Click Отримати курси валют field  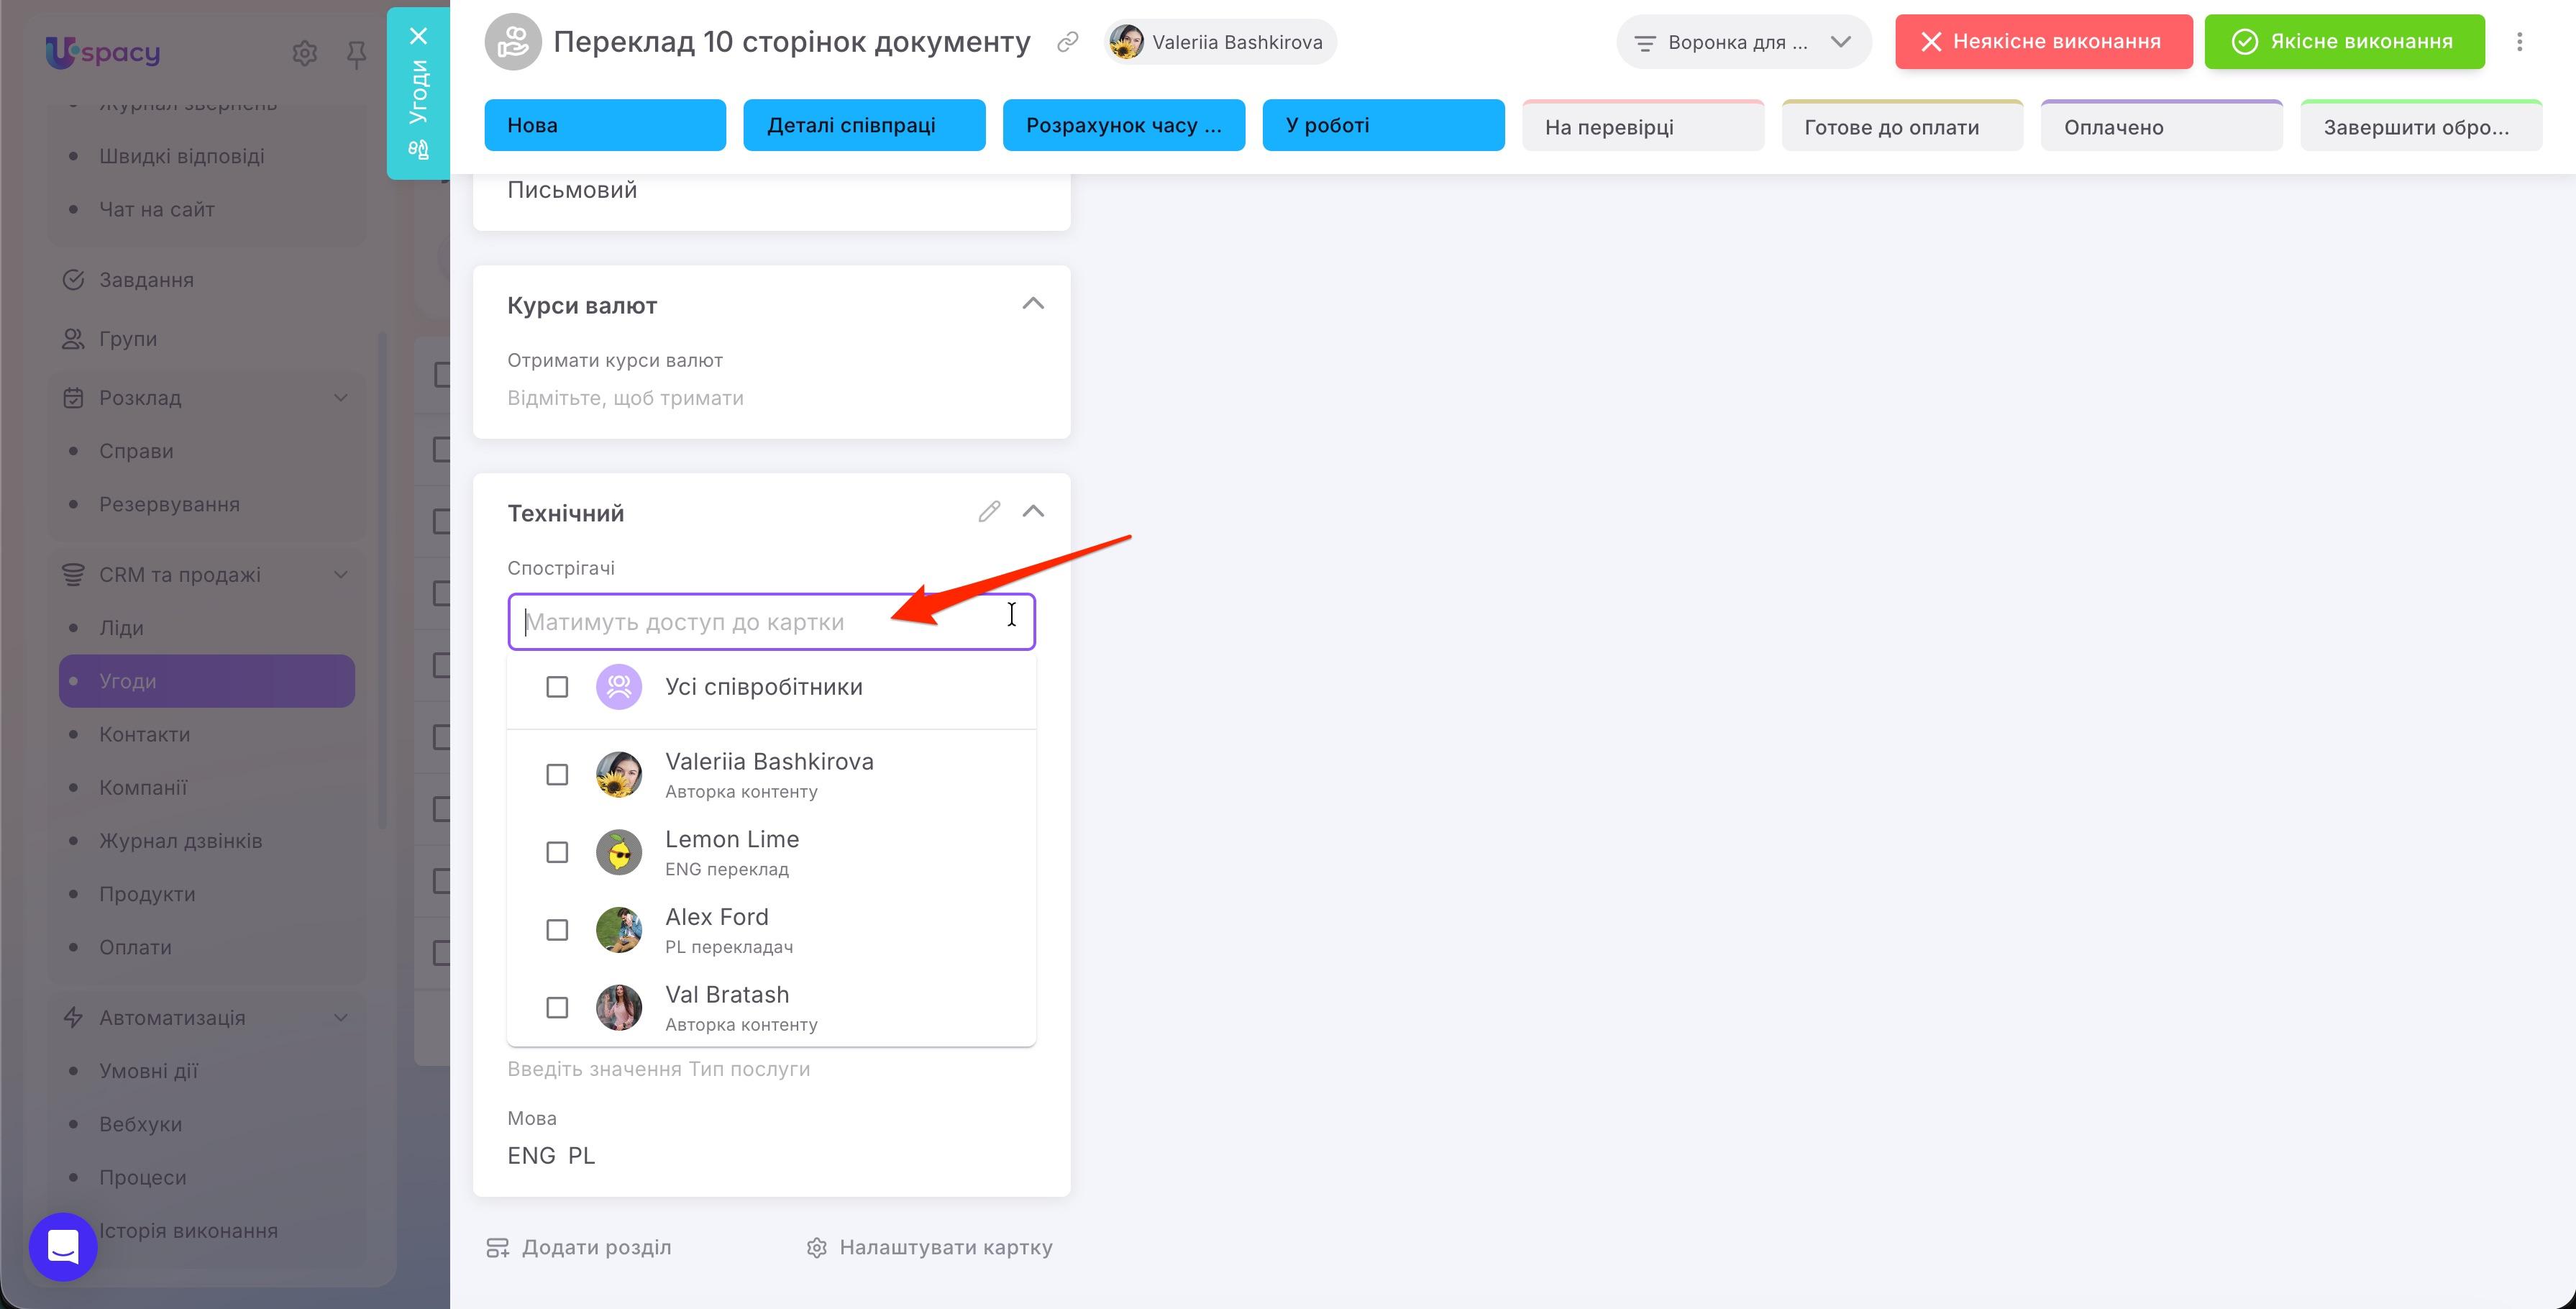pos(625,398)
